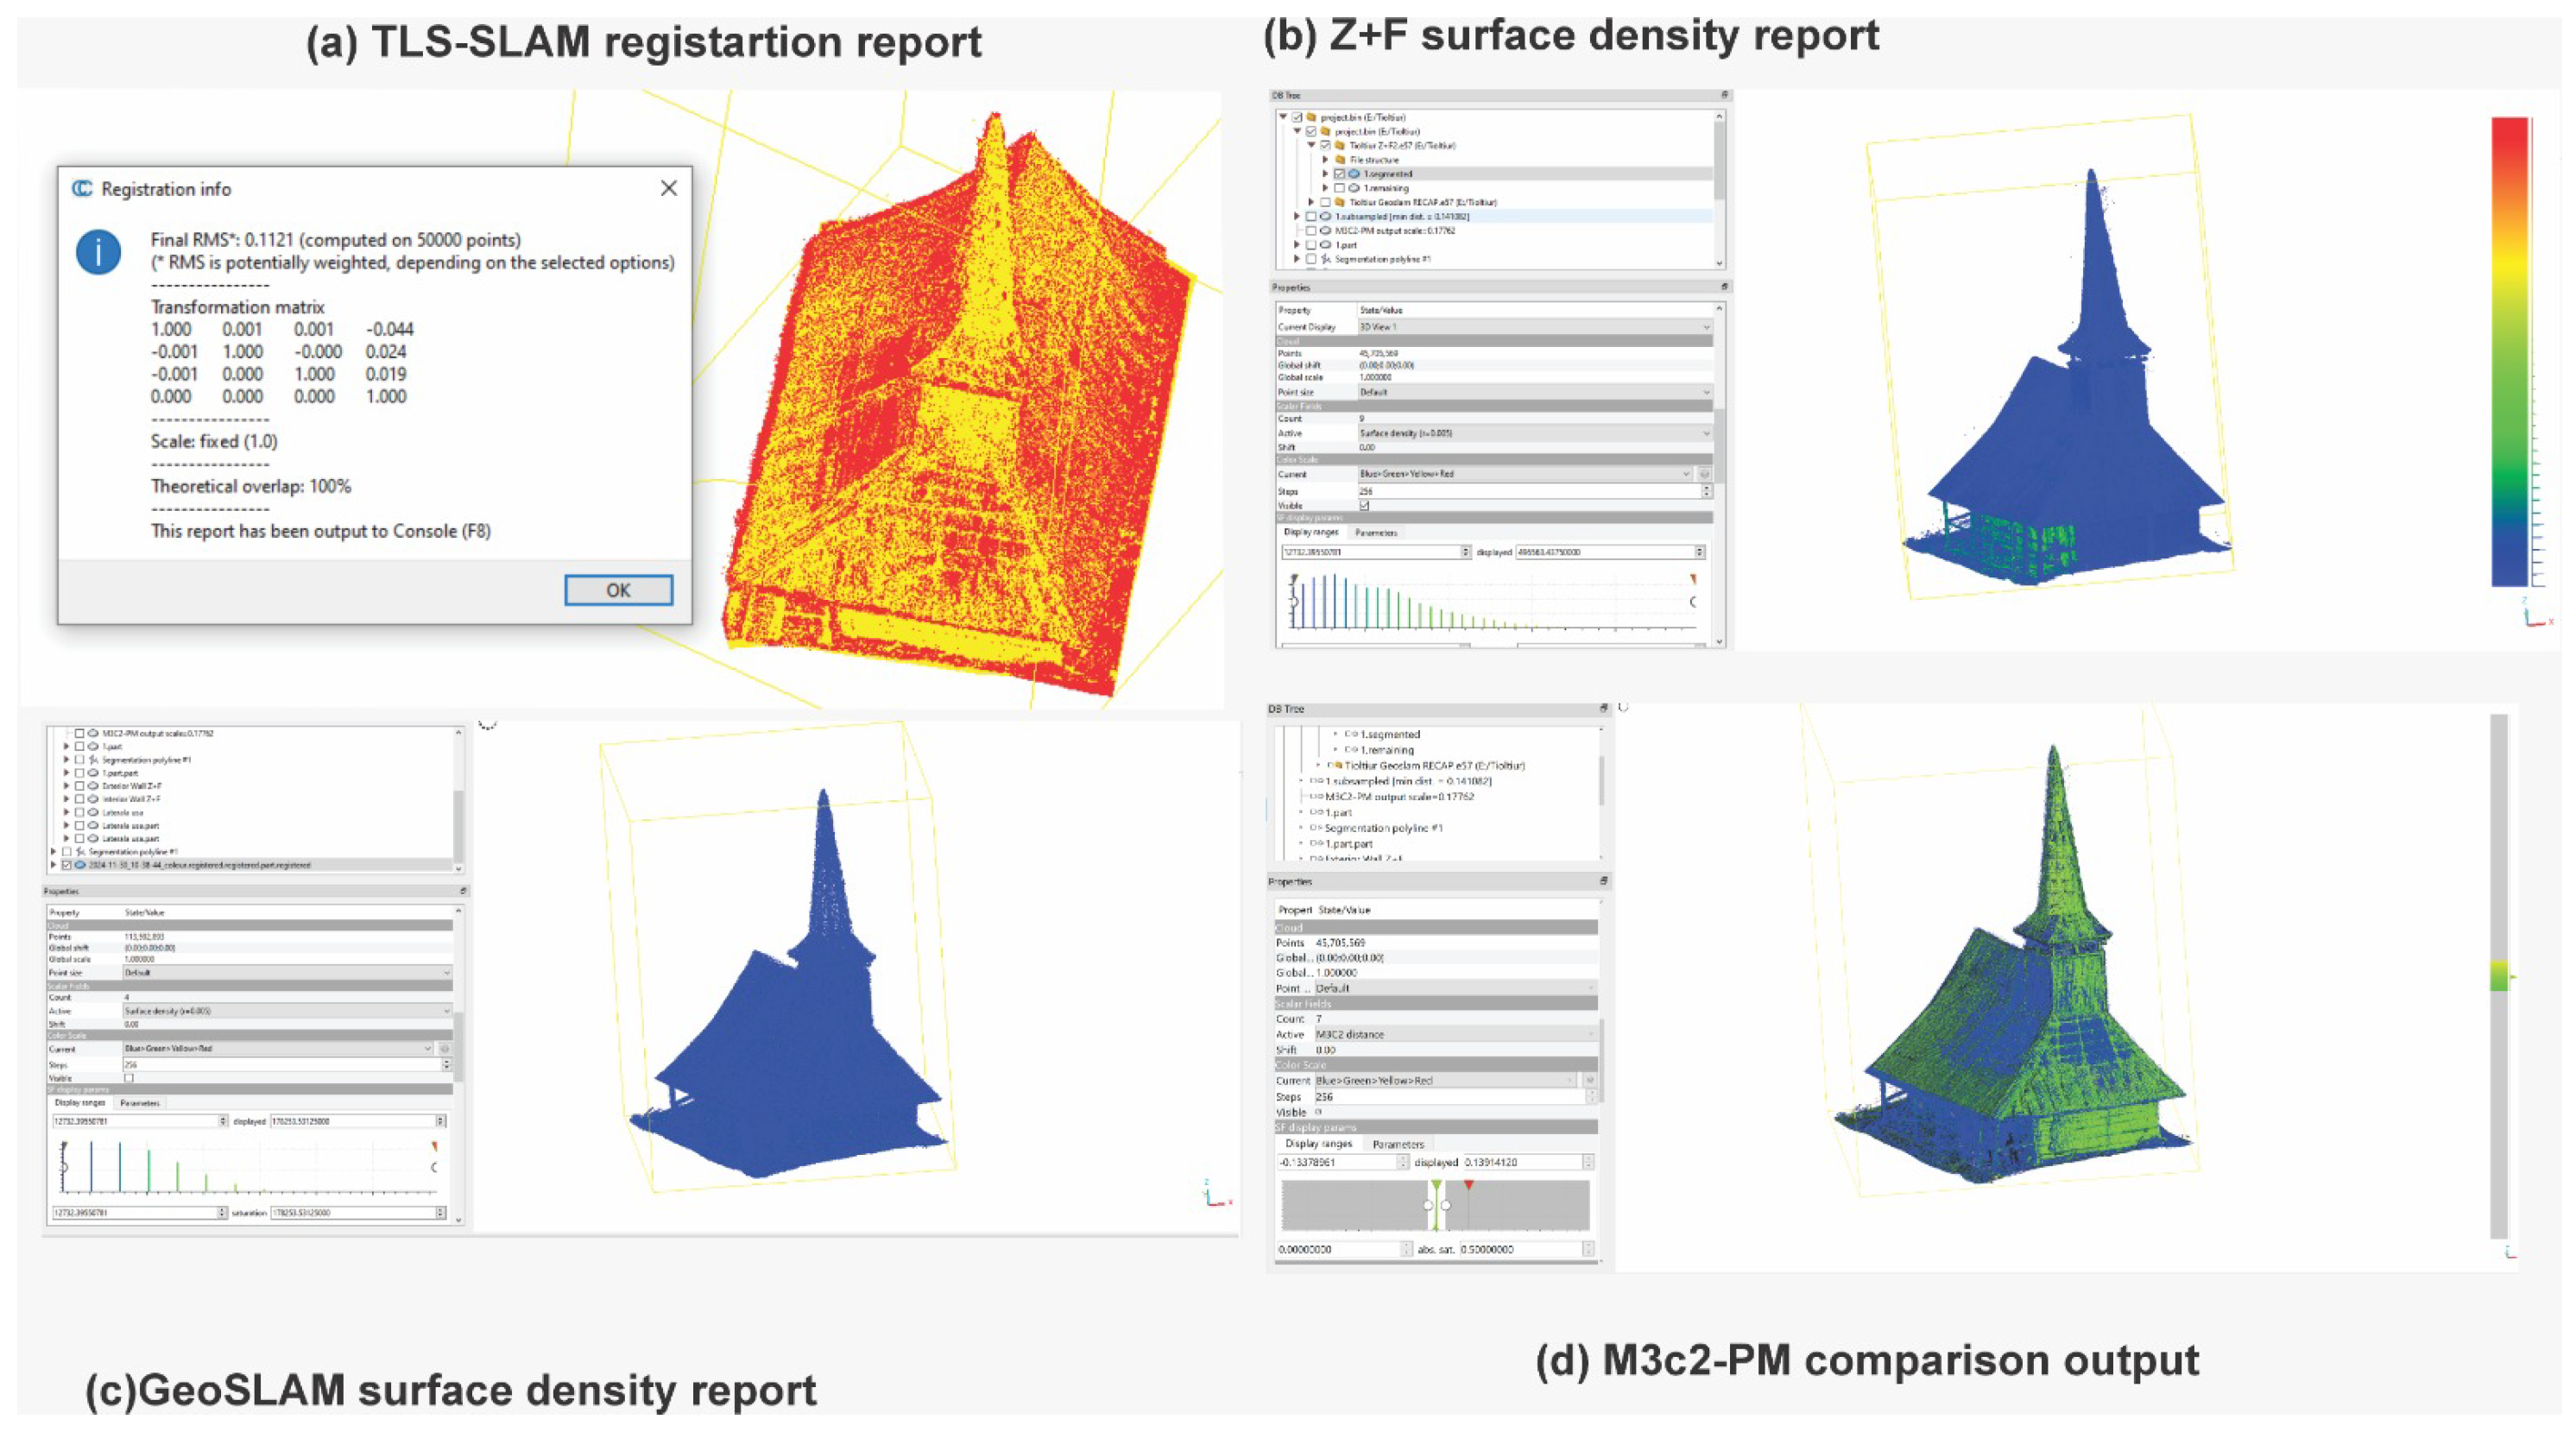Viewport: 2576px width, 1432px height.
Task: Enable the Exterior Wall Z+F checkbox, panel (c)
Action: click(80, 786)
